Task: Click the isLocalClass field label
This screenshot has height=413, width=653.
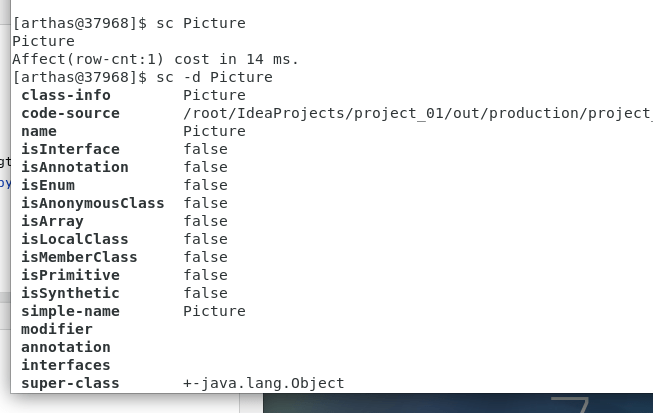Action: [x=75, y=239]
